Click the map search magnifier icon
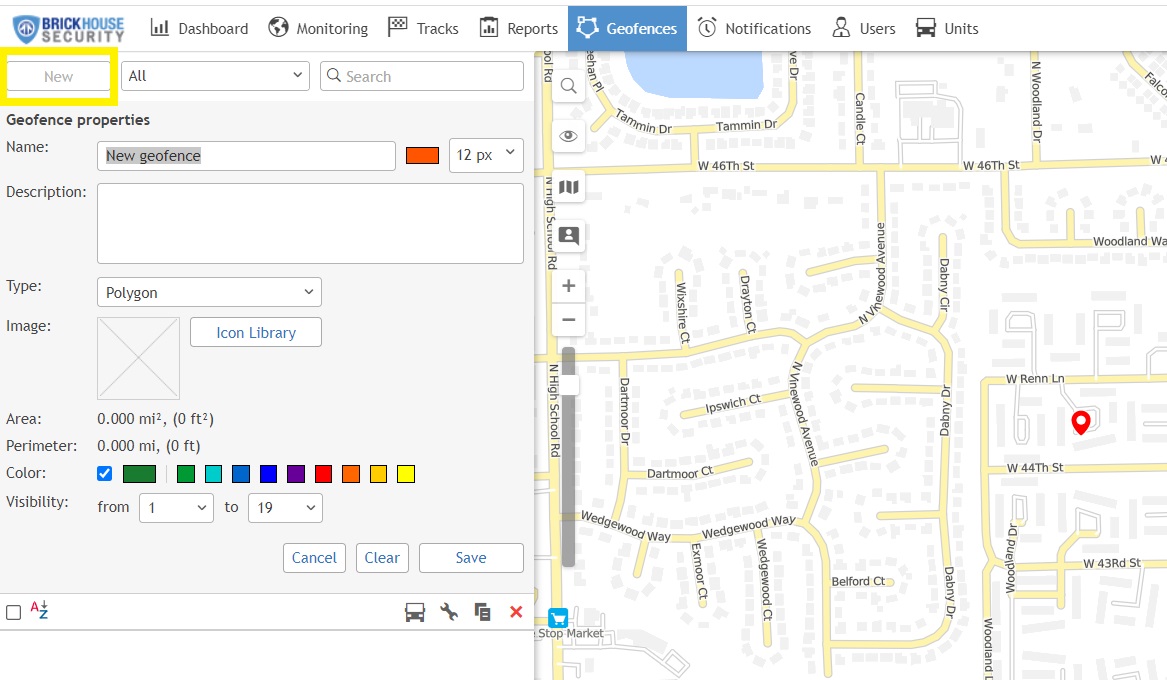1167x680 pixels. [569, 86]
